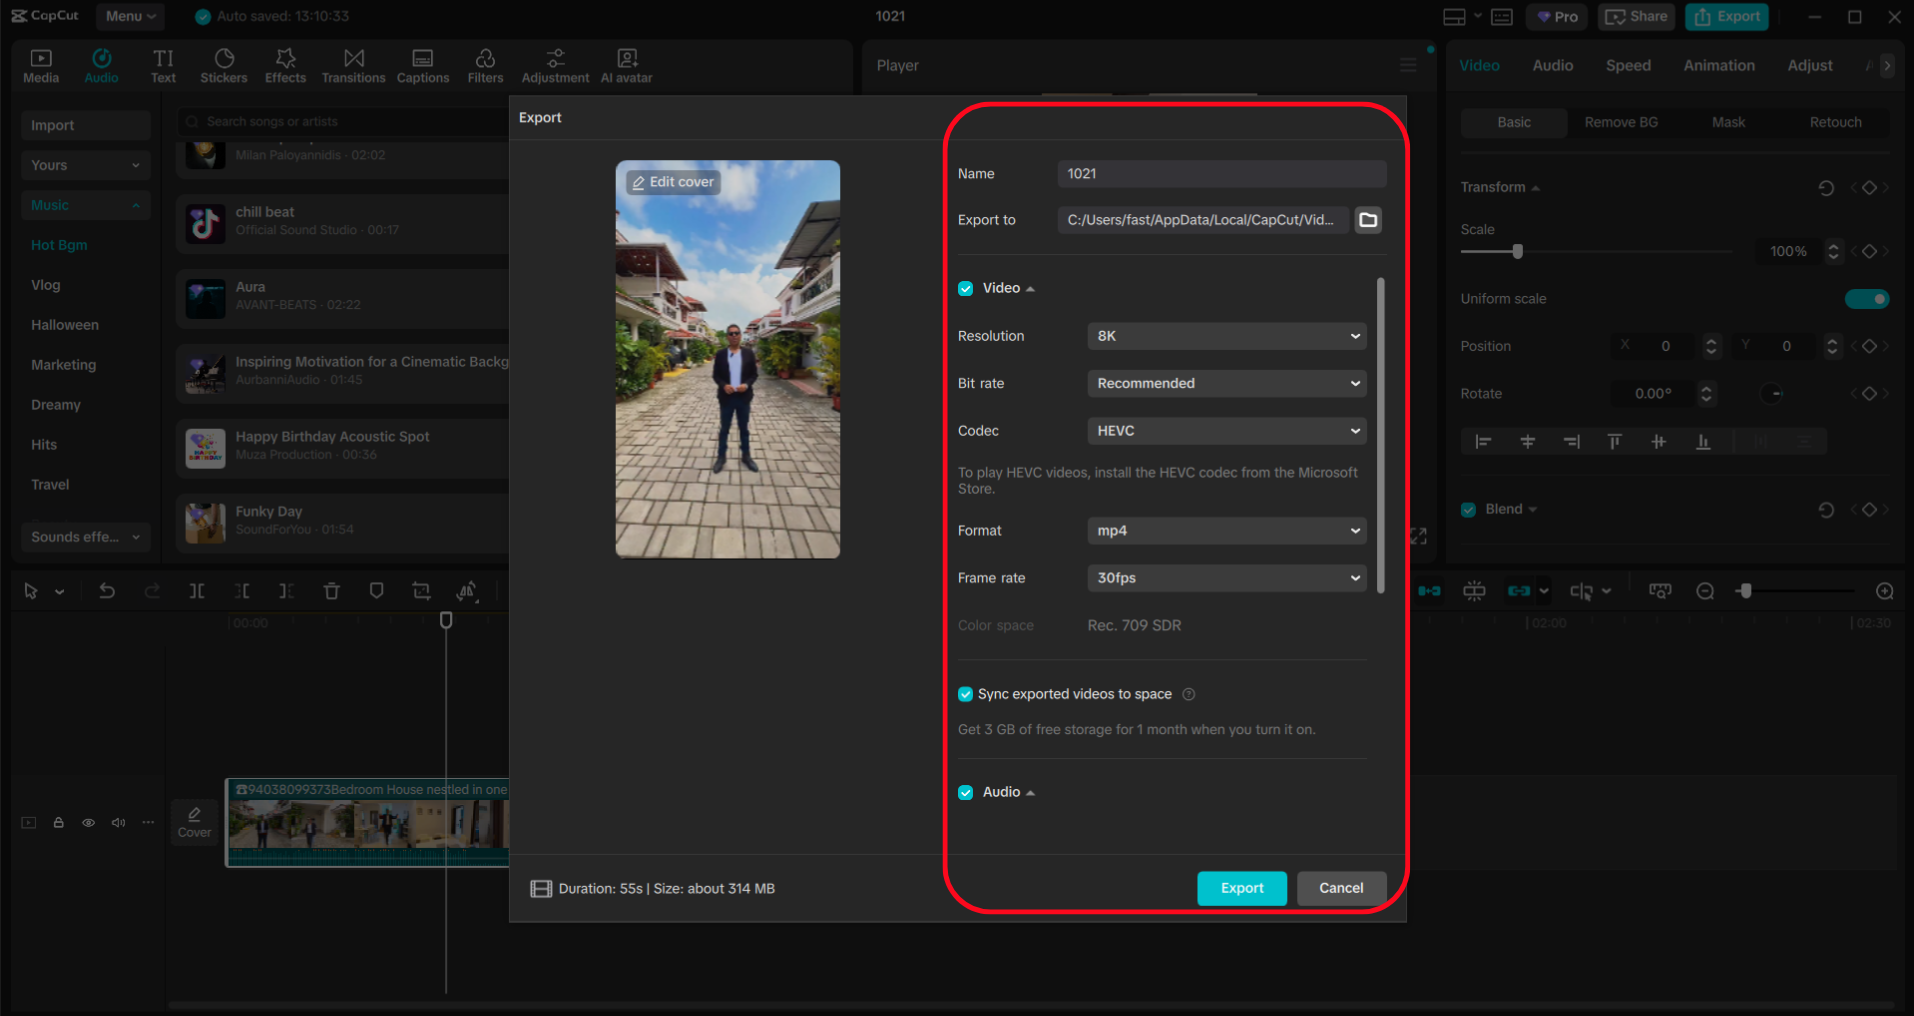This screenshot has width=1914, height=1016.
Task: Click the Export button in the dialog
Action: pos(1241,888)
